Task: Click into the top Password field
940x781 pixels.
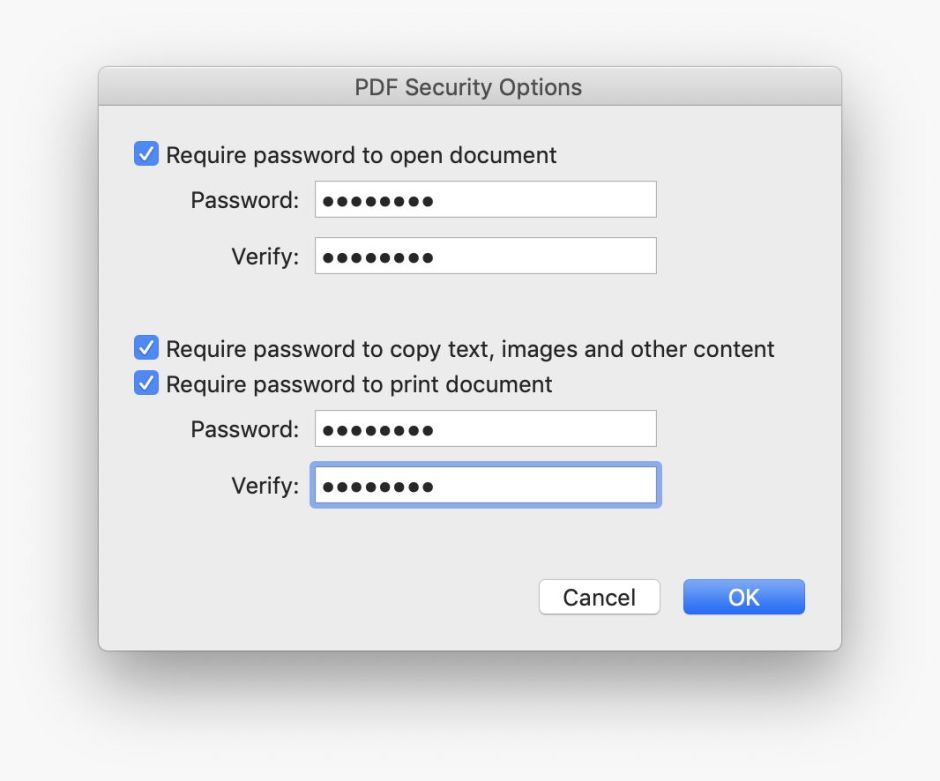Action: point(485,199)
